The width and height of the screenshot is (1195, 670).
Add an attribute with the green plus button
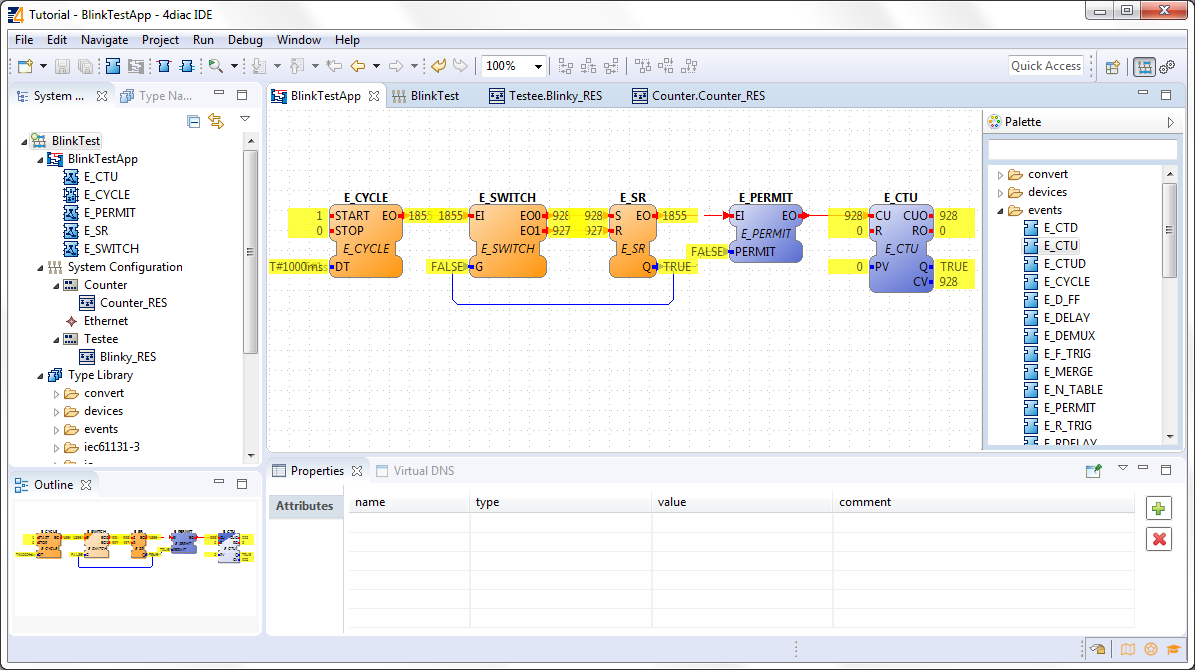pos(1158,508)
